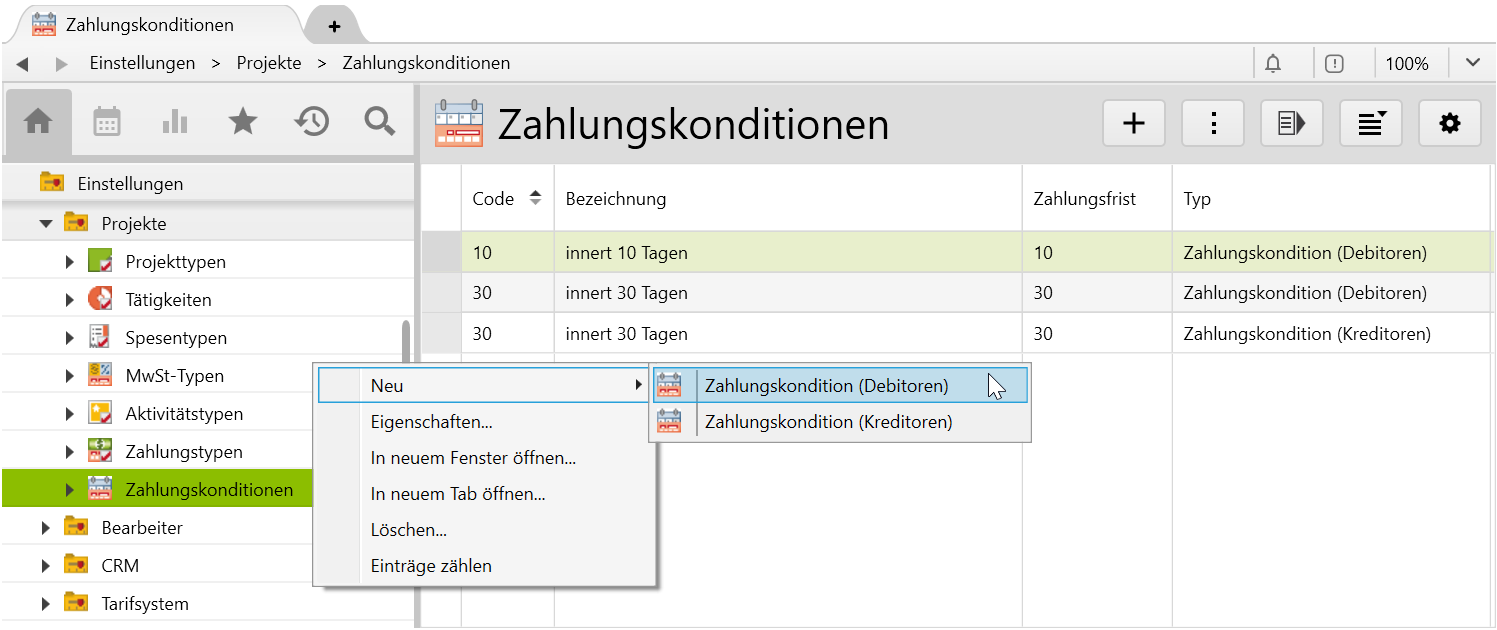Image resolution: width=1497 pixels, height=630 pixels.
Task: Open the calendar view icon
Action: tap(107, 122)
